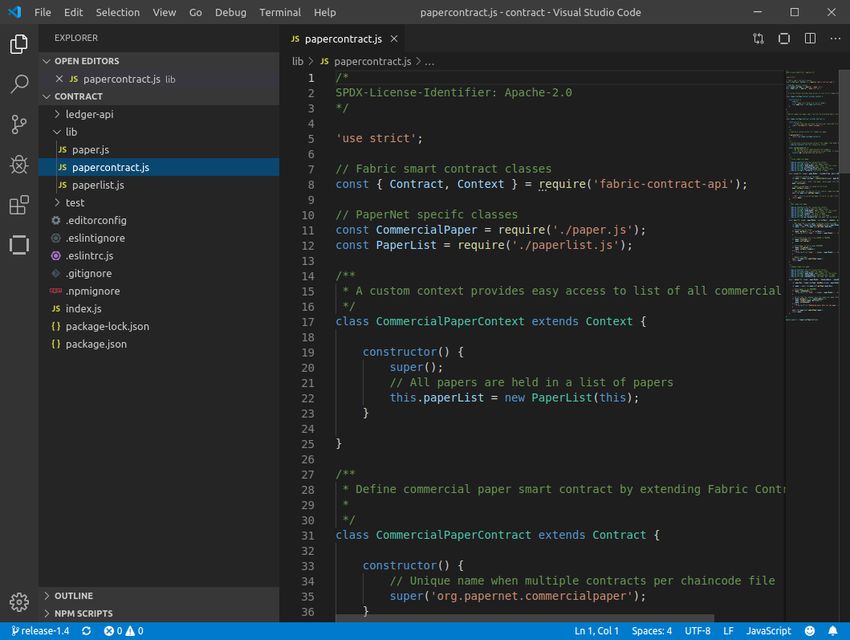850x640 pixels.
Task: Select the papercontract.js editor tab
Action: pos(343,39)
